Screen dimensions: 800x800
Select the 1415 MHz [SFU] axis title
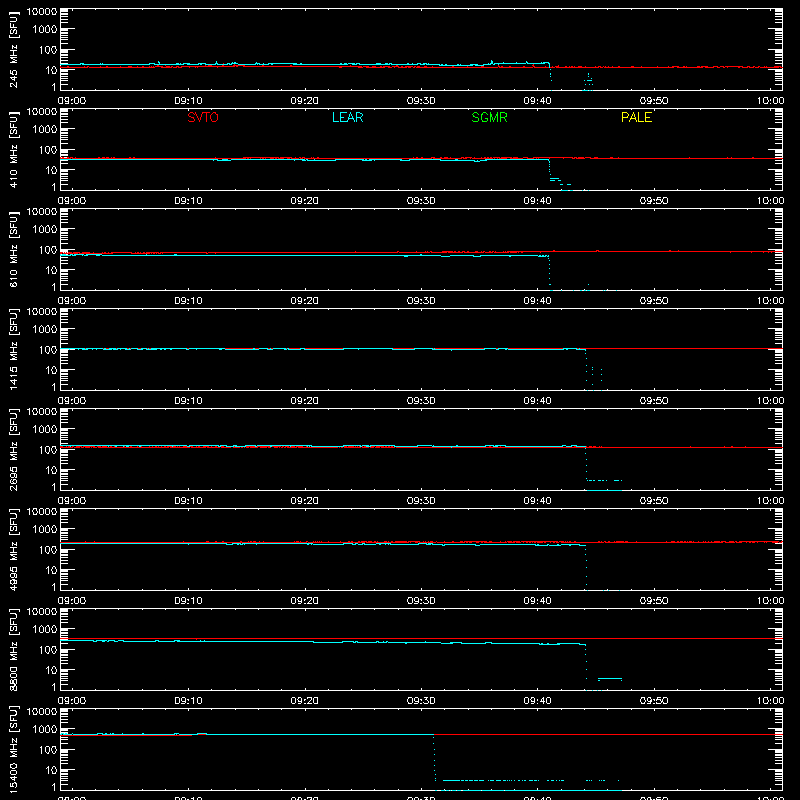coord(14,349)
